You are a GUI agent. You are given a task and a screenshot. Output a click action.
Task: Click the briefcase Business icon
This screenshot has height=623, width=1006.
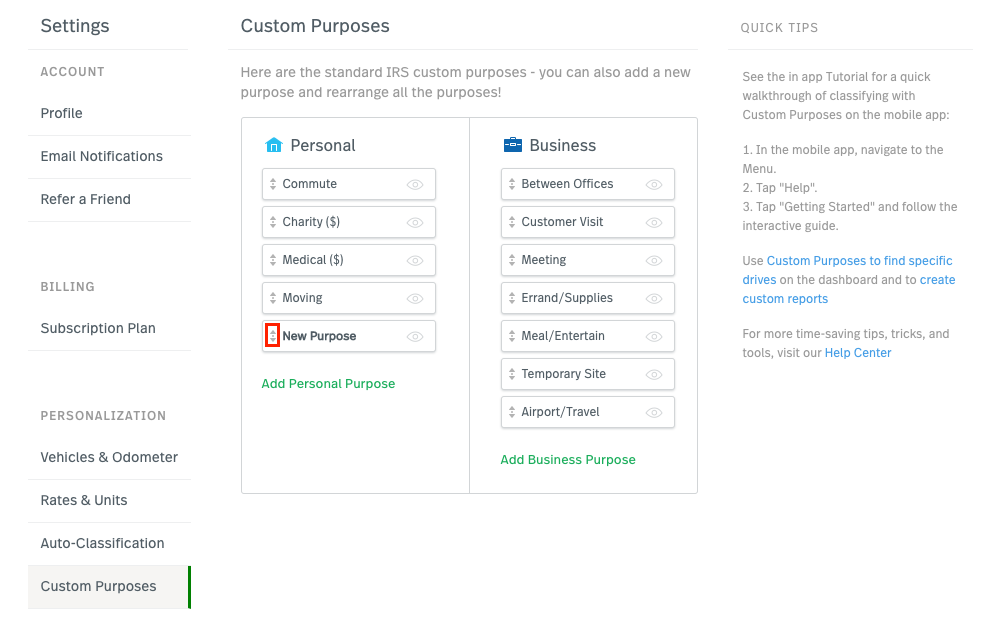(513, 145)
